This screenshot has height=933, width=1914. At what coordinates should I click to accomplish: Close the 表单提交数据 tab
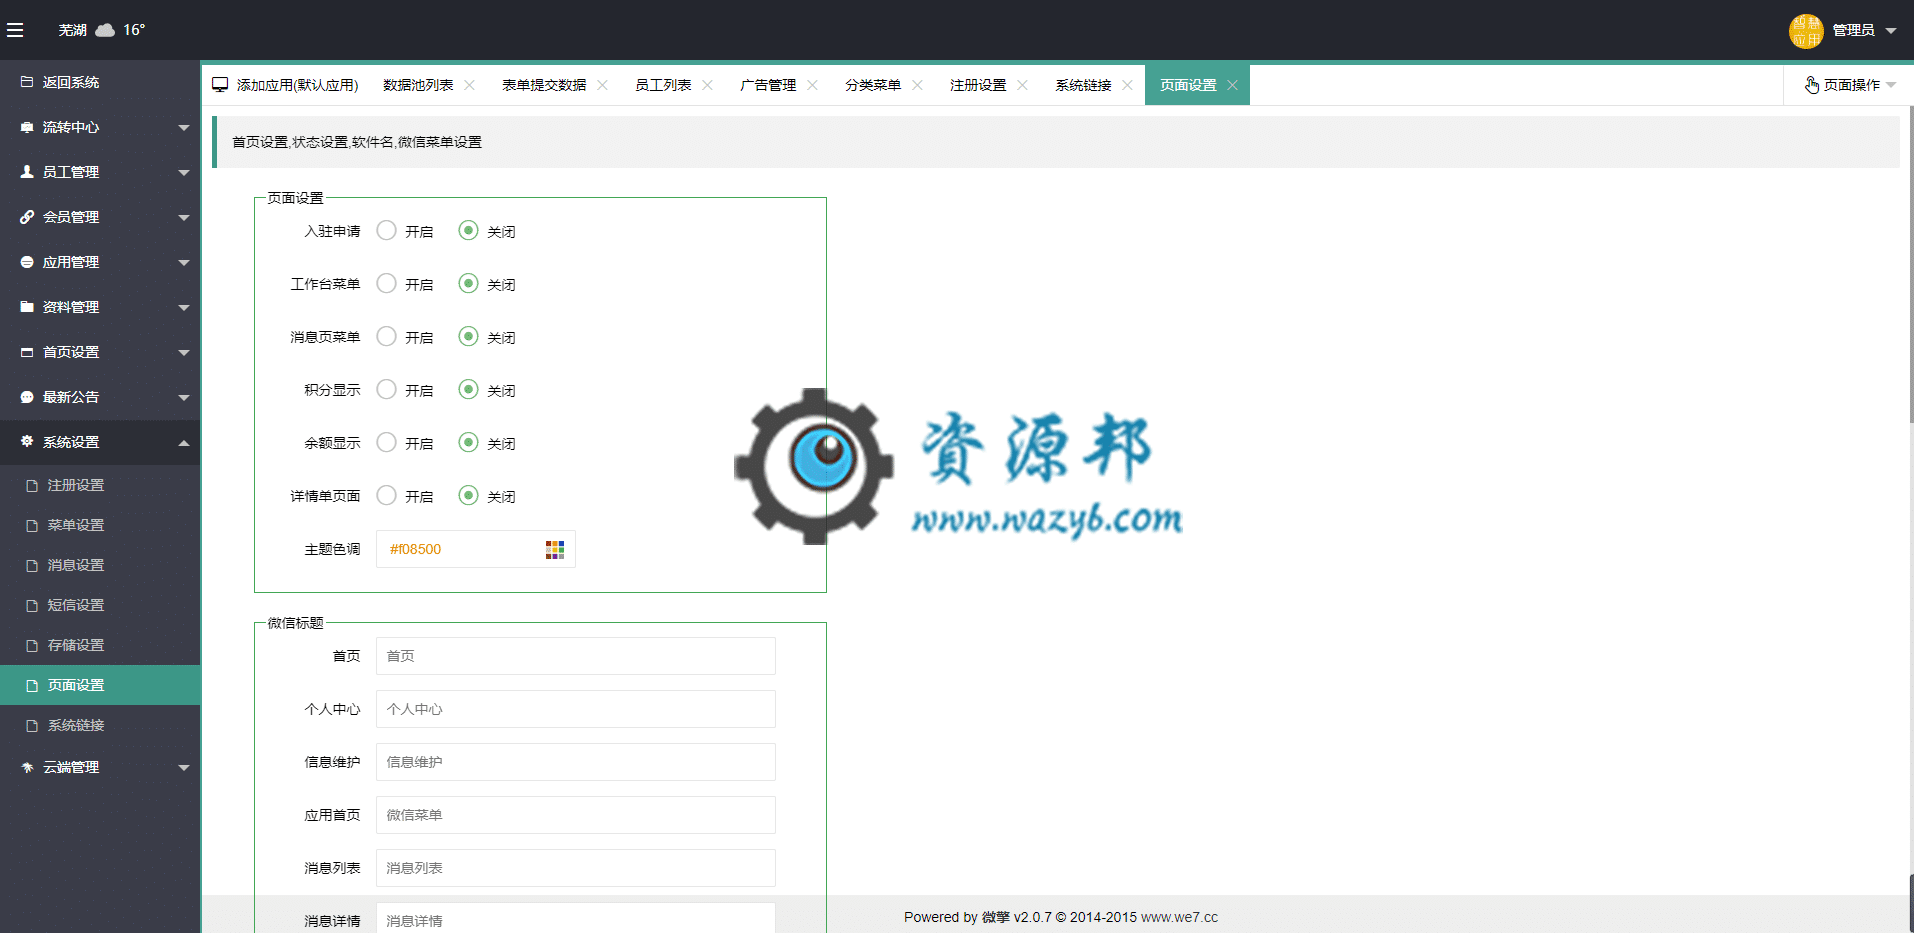pos(602,85)
